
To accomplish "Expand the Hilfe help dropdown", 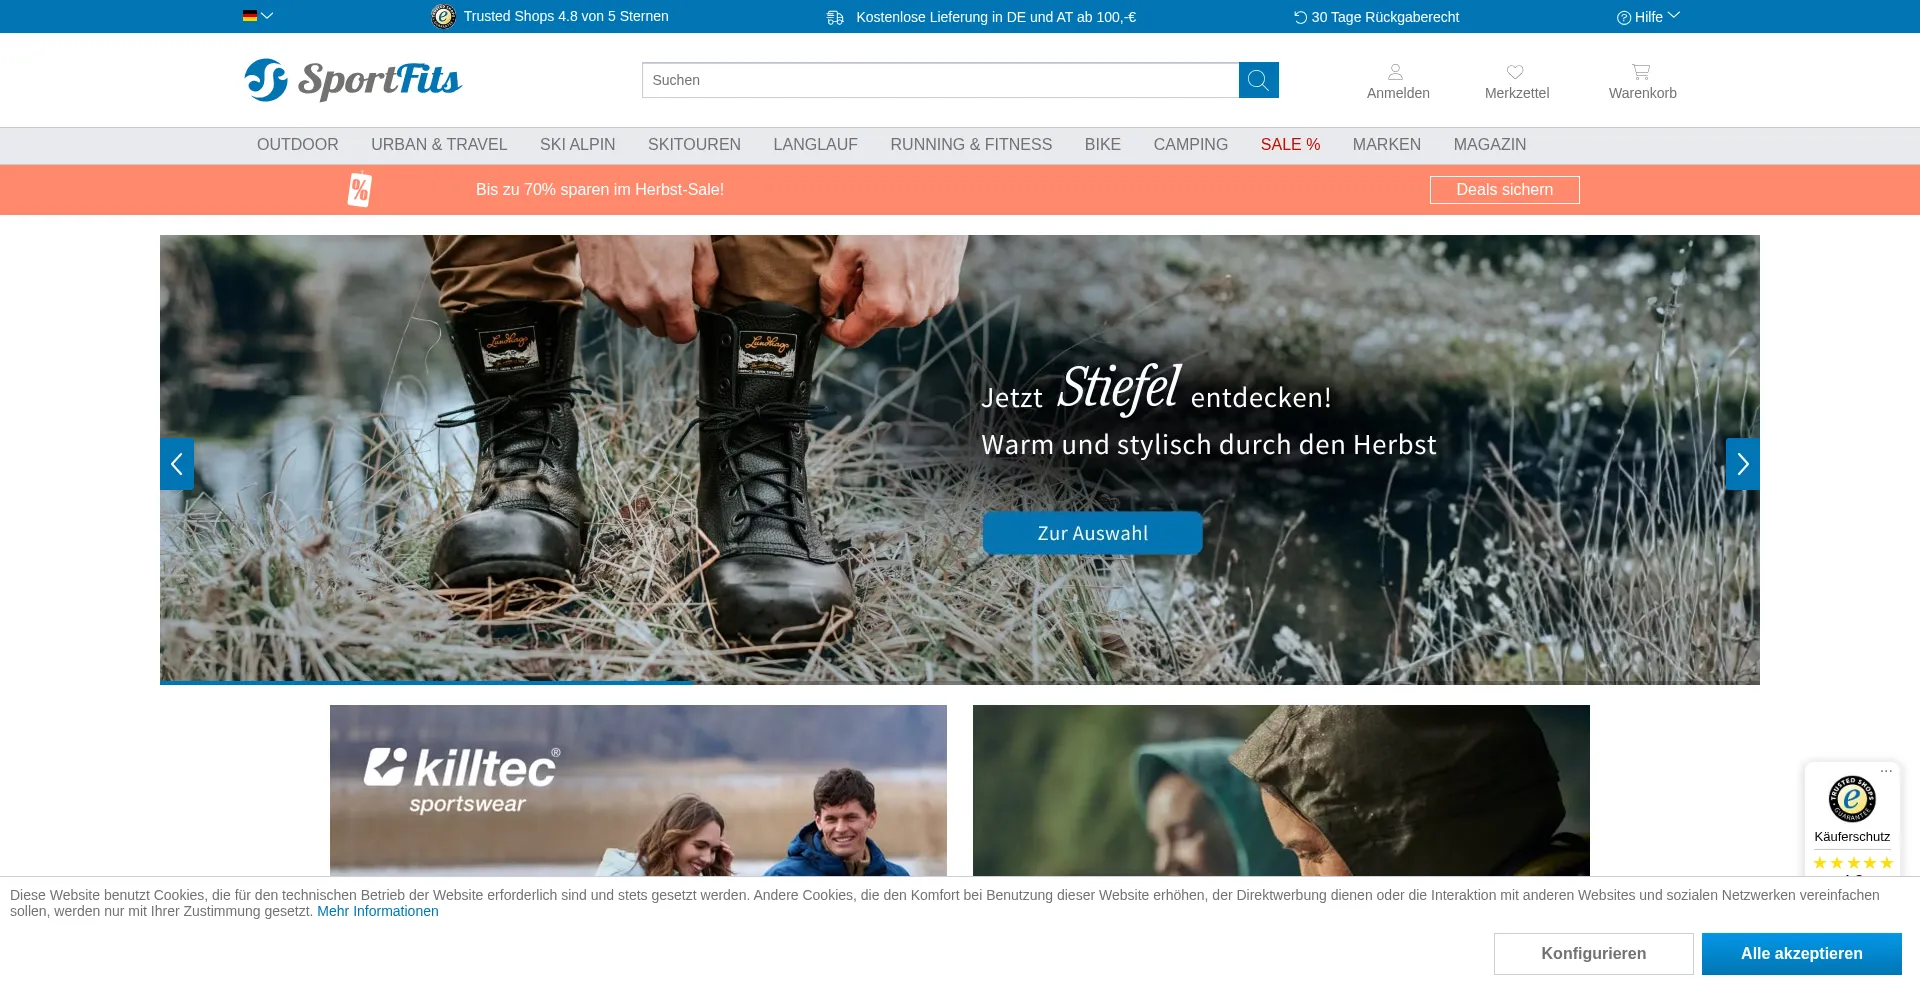I will point(1648,17).
